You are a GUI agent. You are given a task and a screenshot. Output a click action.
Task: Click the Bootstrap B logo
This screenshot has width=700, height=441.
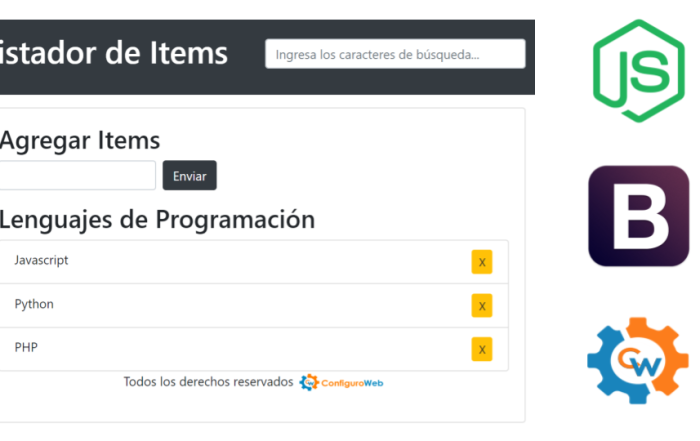pos(638,216)
